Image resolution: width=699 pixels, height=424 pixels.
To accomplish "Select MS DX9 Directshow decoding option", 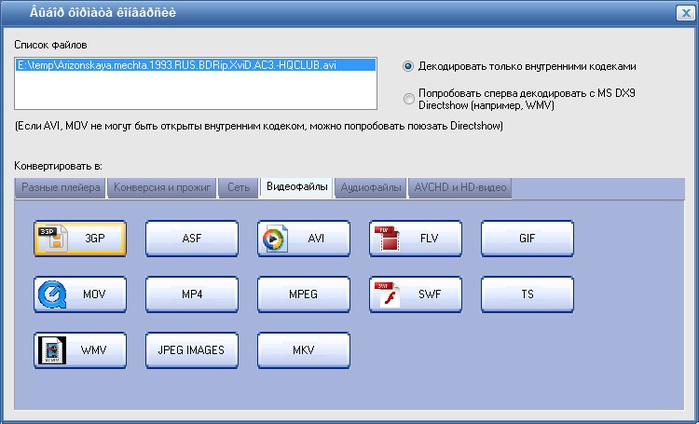I will click(408, 98).
